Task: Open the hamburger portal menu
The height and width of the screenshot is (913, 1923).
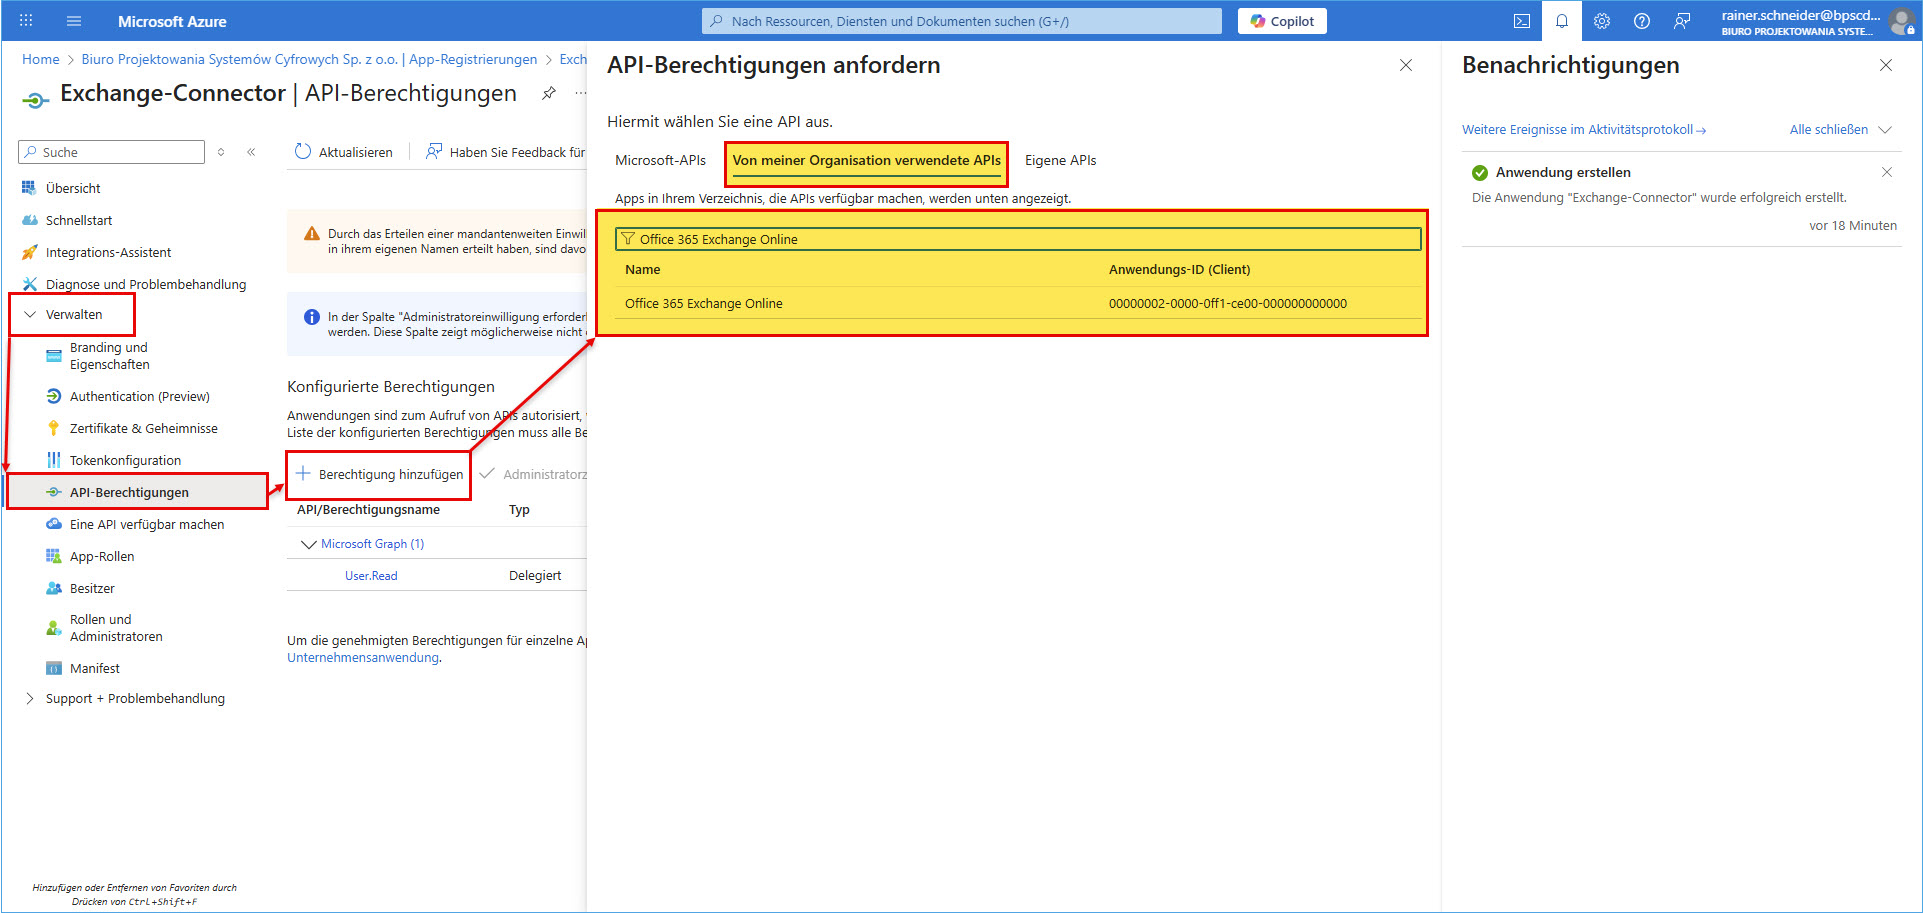Action: tap(74, 21)
